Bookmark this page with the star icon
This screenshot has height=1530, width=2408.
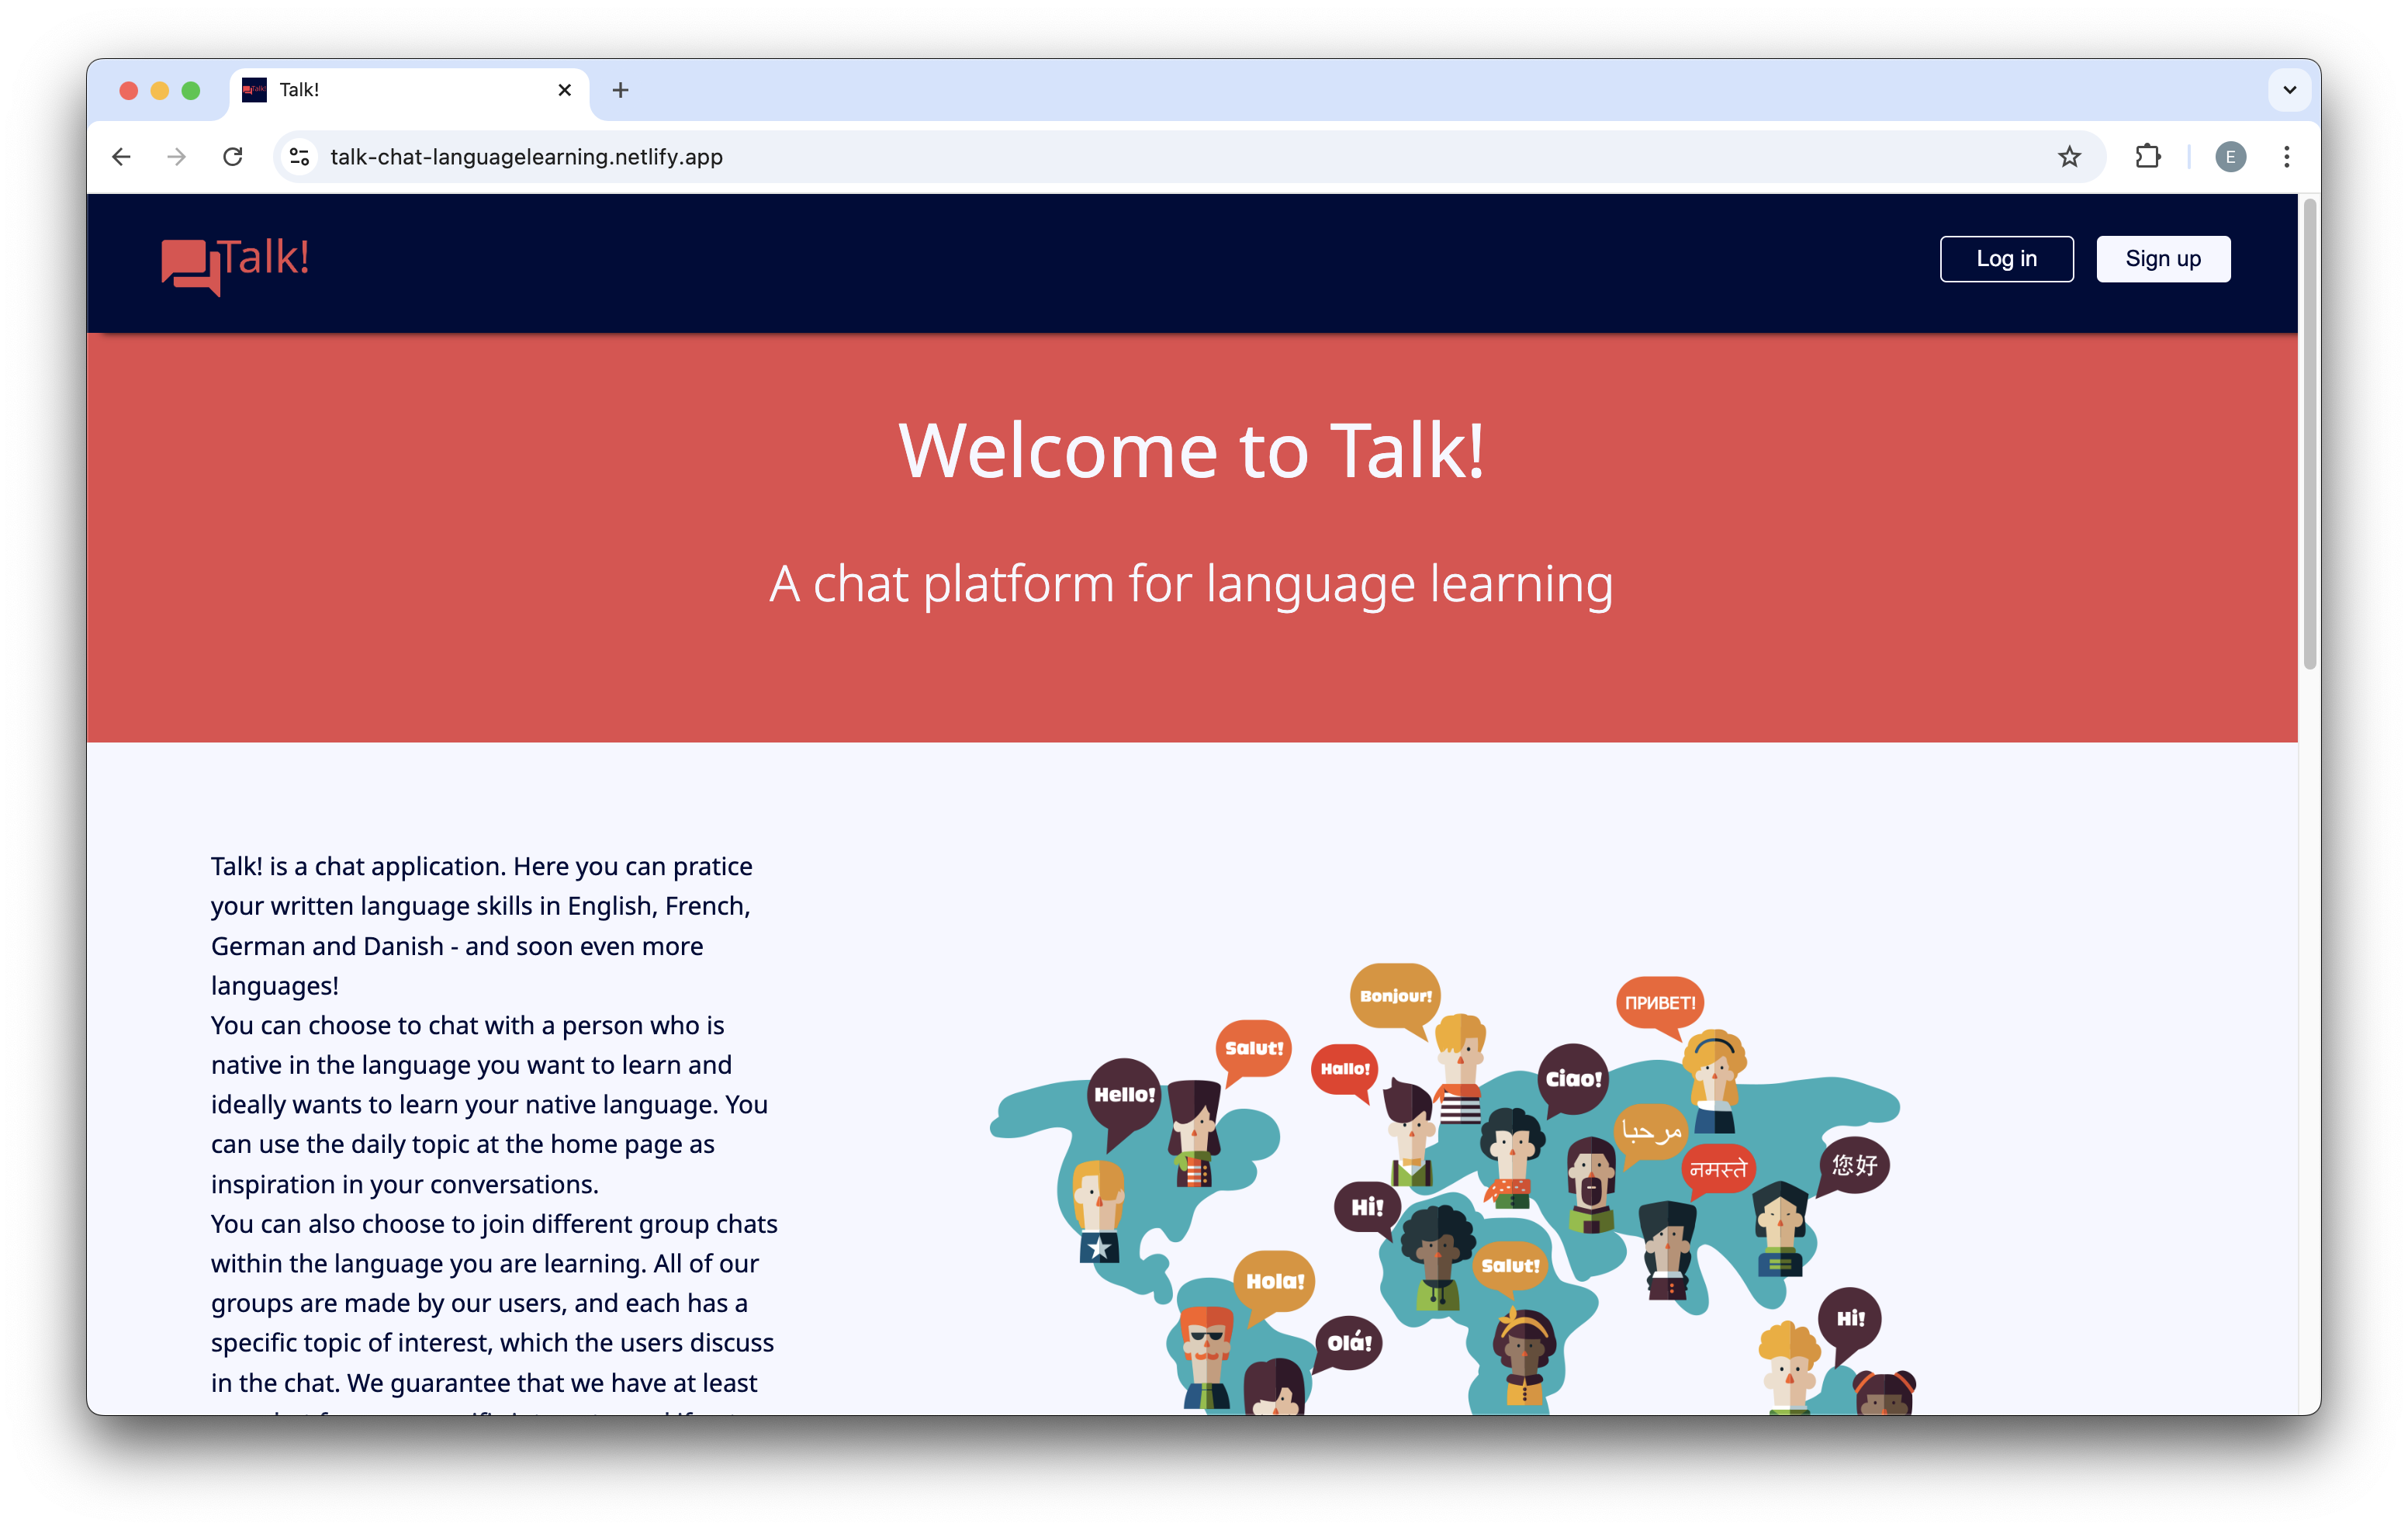tap(2069, 157)
